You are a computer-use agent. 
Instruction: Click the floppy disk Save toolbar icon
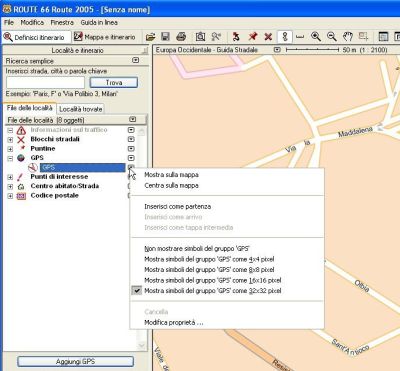[x=165, y=37]
